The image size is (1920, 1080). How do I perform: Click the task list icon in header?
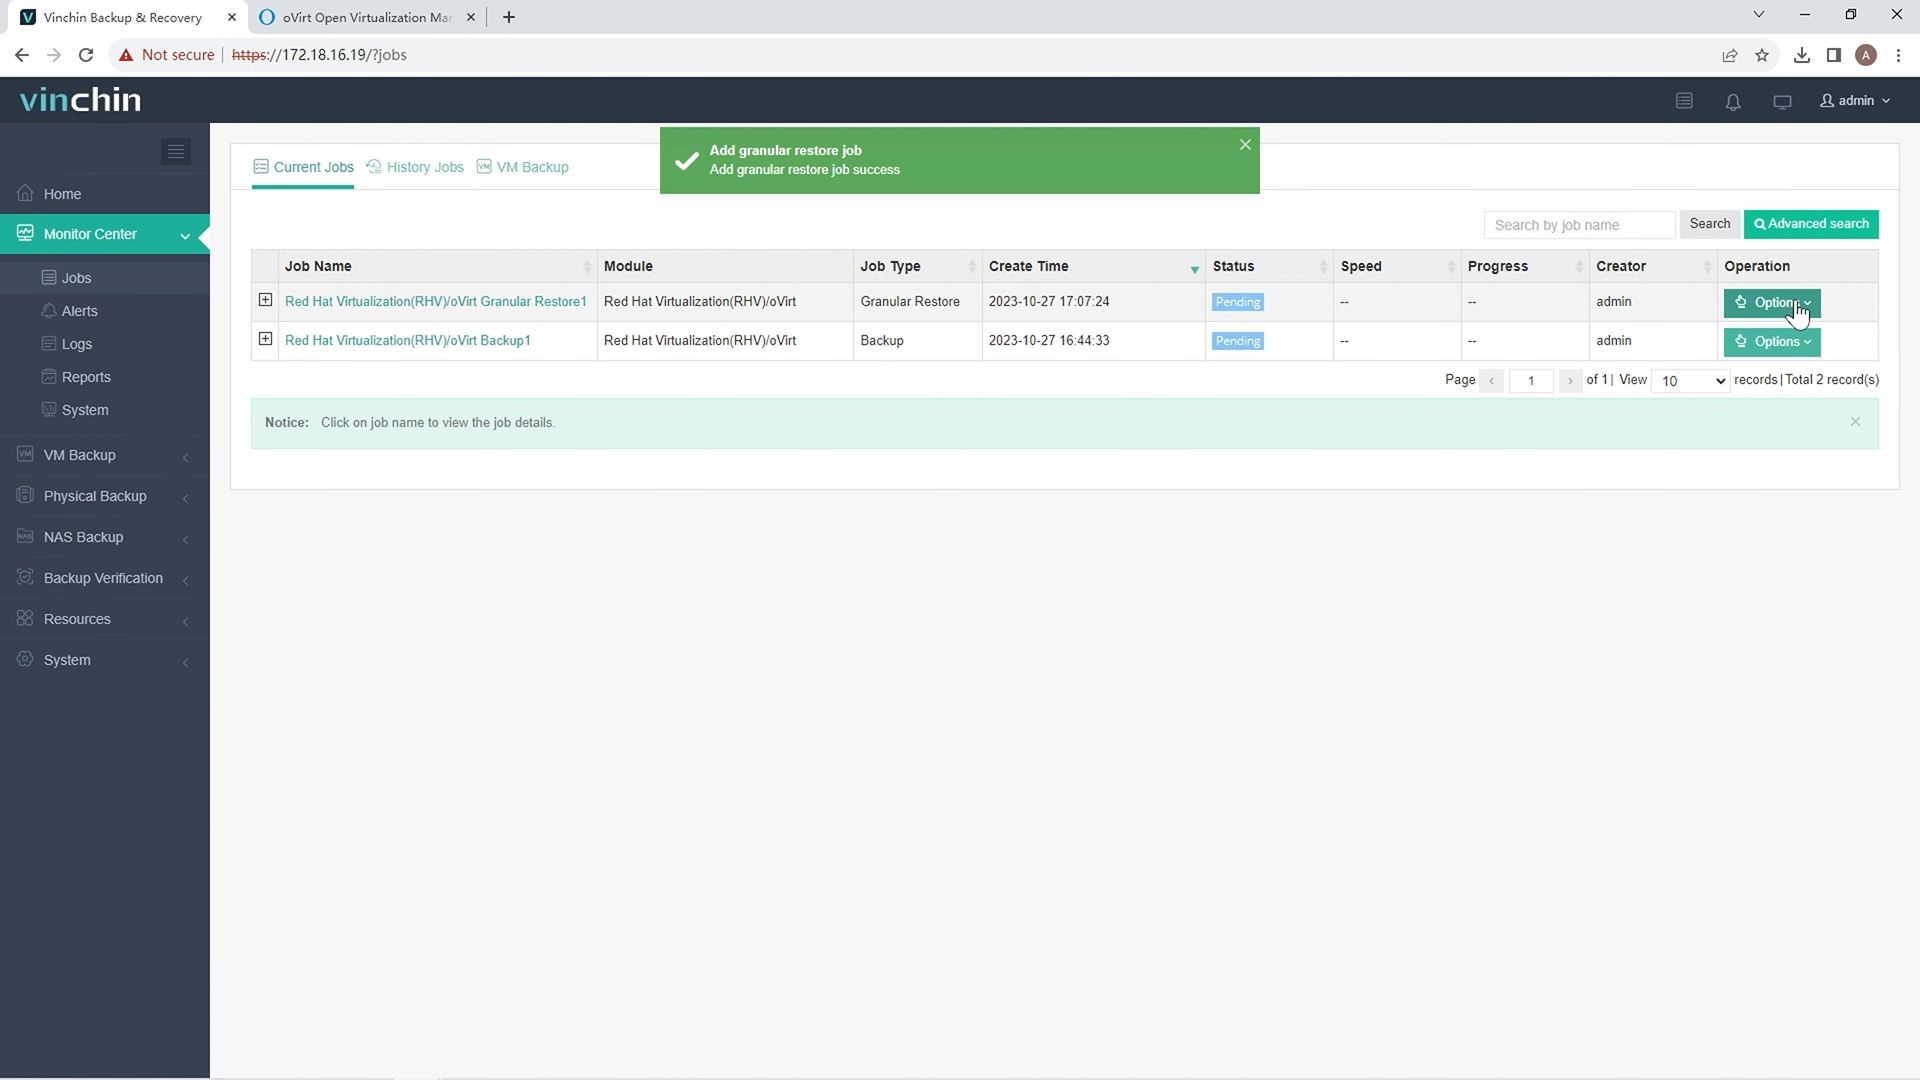pyautogui.click(x=1684, y=101)
